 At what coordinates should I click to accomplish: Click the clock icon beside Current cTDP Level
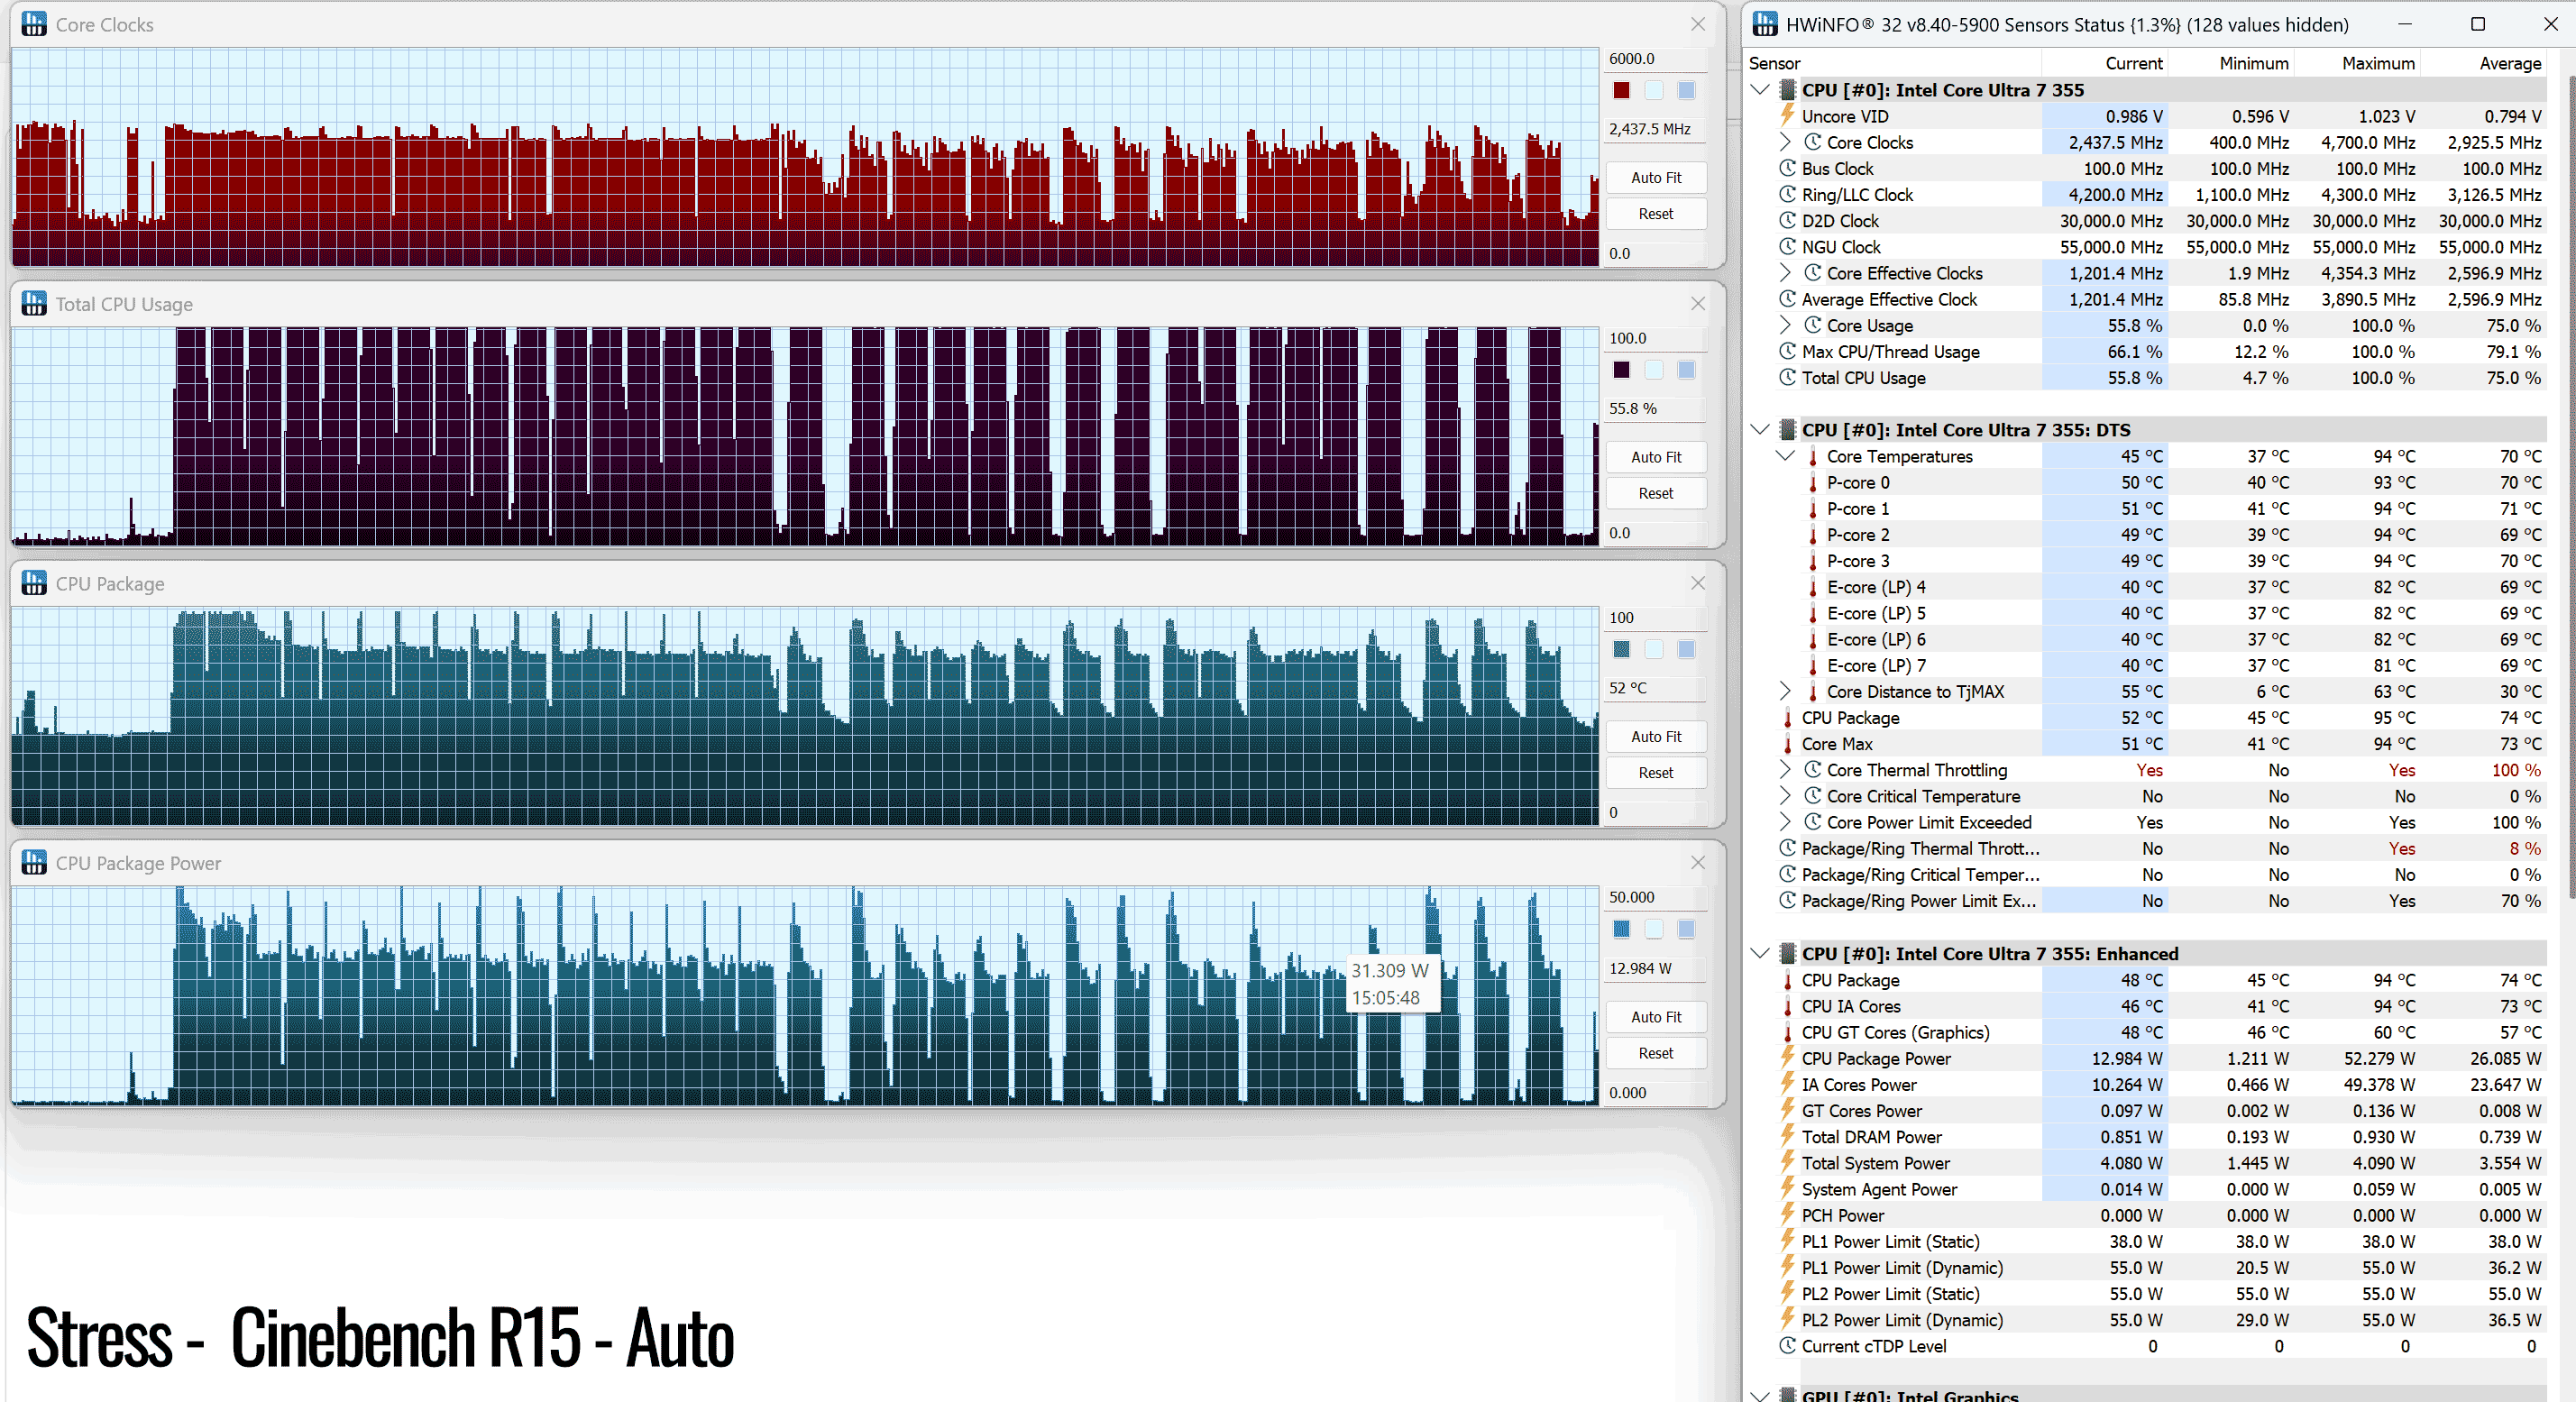pyautogui.click(x=1788, y=1345)
